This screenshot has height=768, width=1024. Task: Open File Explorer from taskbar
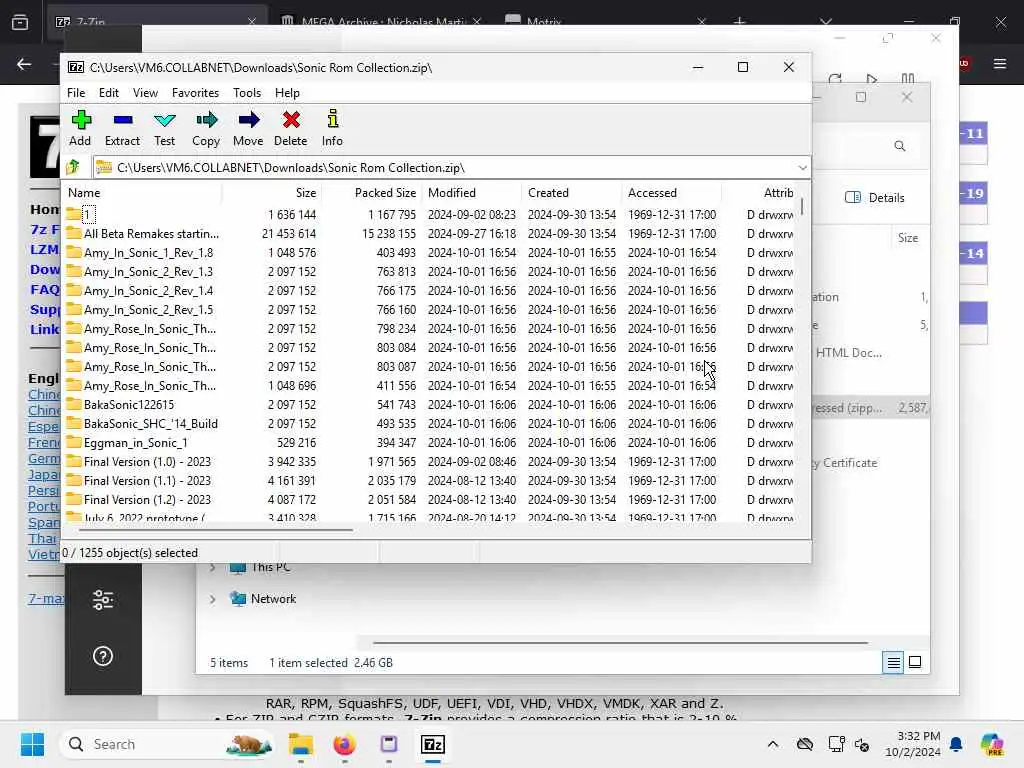301,744
